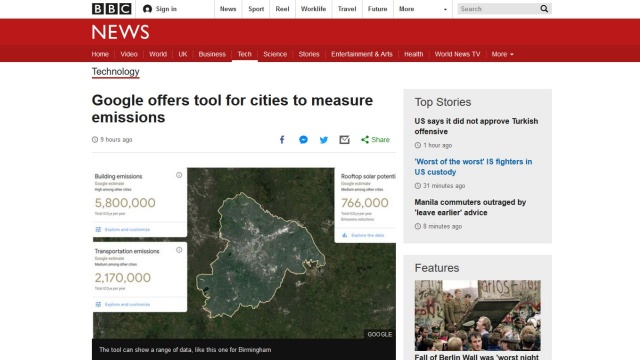Screen dimensions: 640x360
Task: Open the Reel top menu item
Action: tap(282, 9)
